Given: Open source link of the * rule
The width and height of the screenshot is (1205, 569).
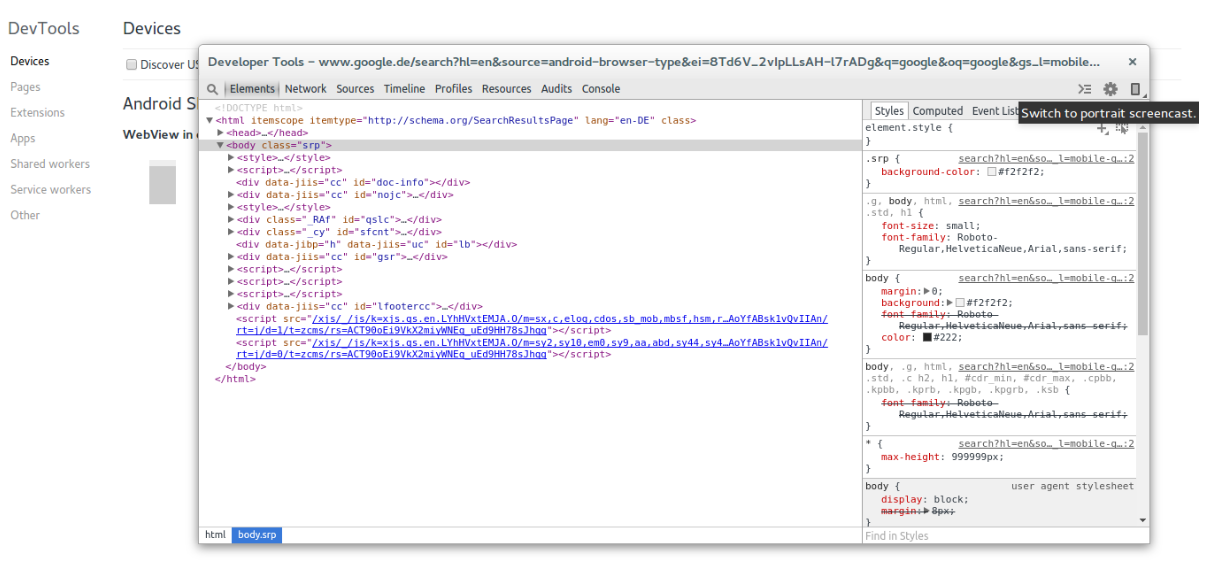Looking at the screenshot, I should (x=1046, y=444).
